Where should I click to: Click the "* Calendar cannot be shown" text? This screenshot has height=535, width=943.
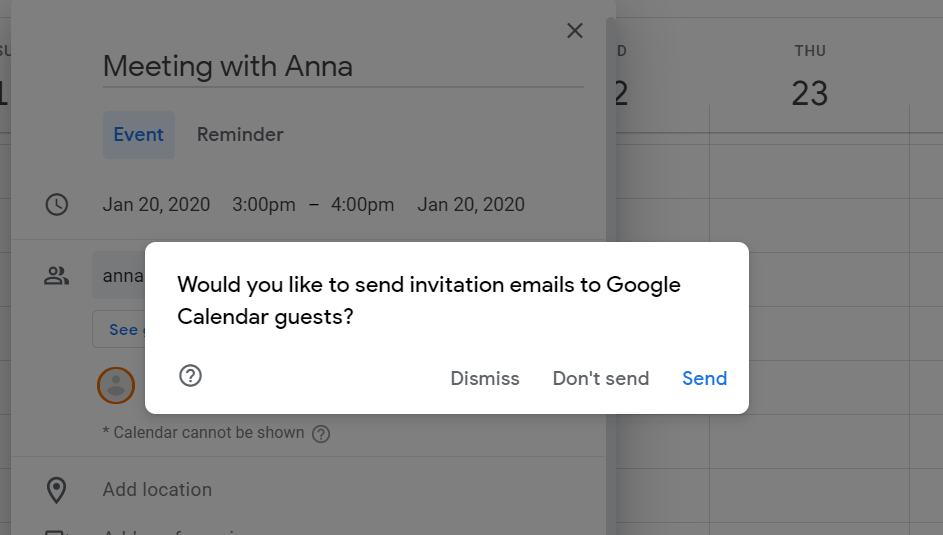tap(203, 433)
